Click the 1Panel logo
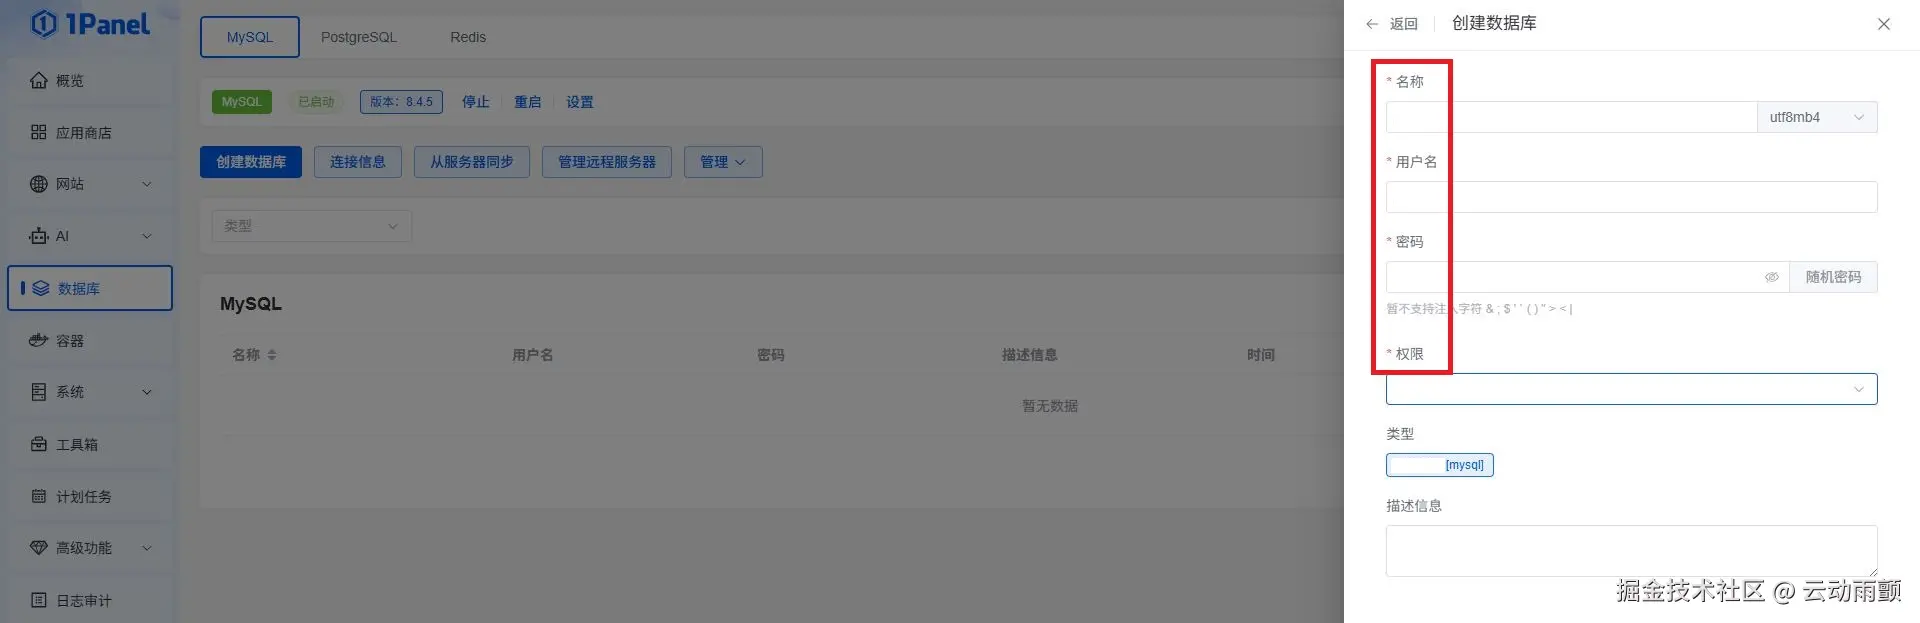 pos(90,24)
